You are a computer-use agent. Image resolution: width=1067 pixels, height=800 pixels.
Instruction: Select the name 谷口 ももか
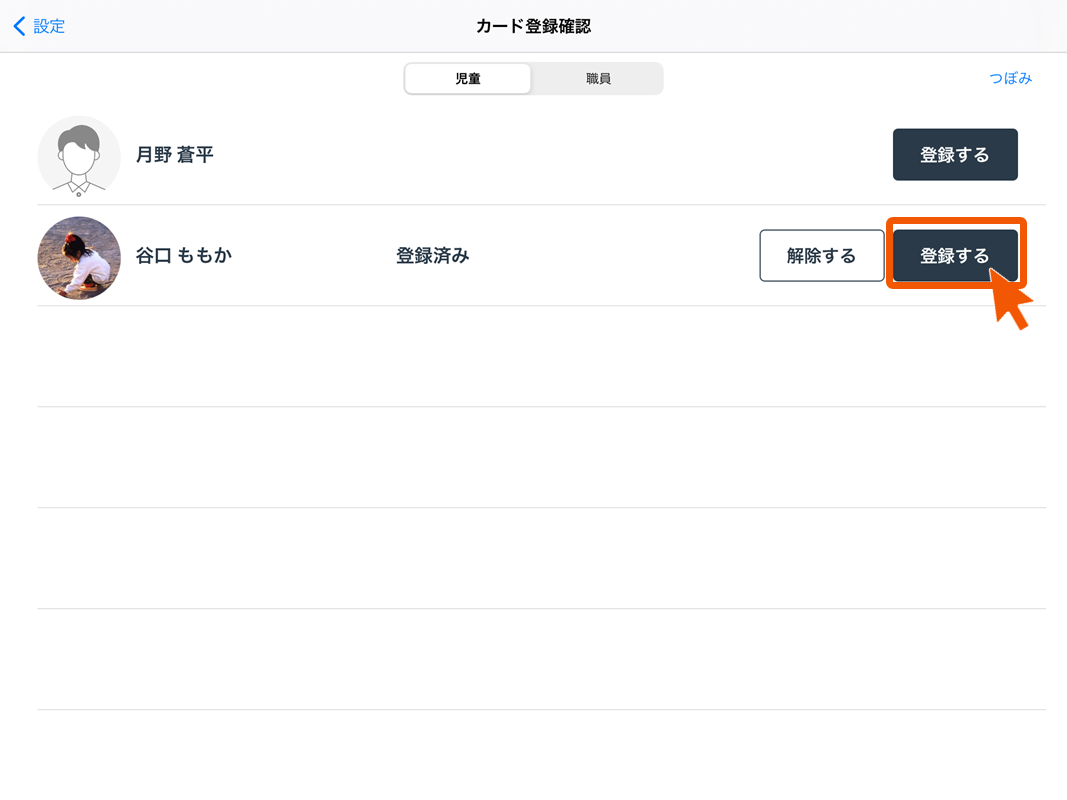184,256
